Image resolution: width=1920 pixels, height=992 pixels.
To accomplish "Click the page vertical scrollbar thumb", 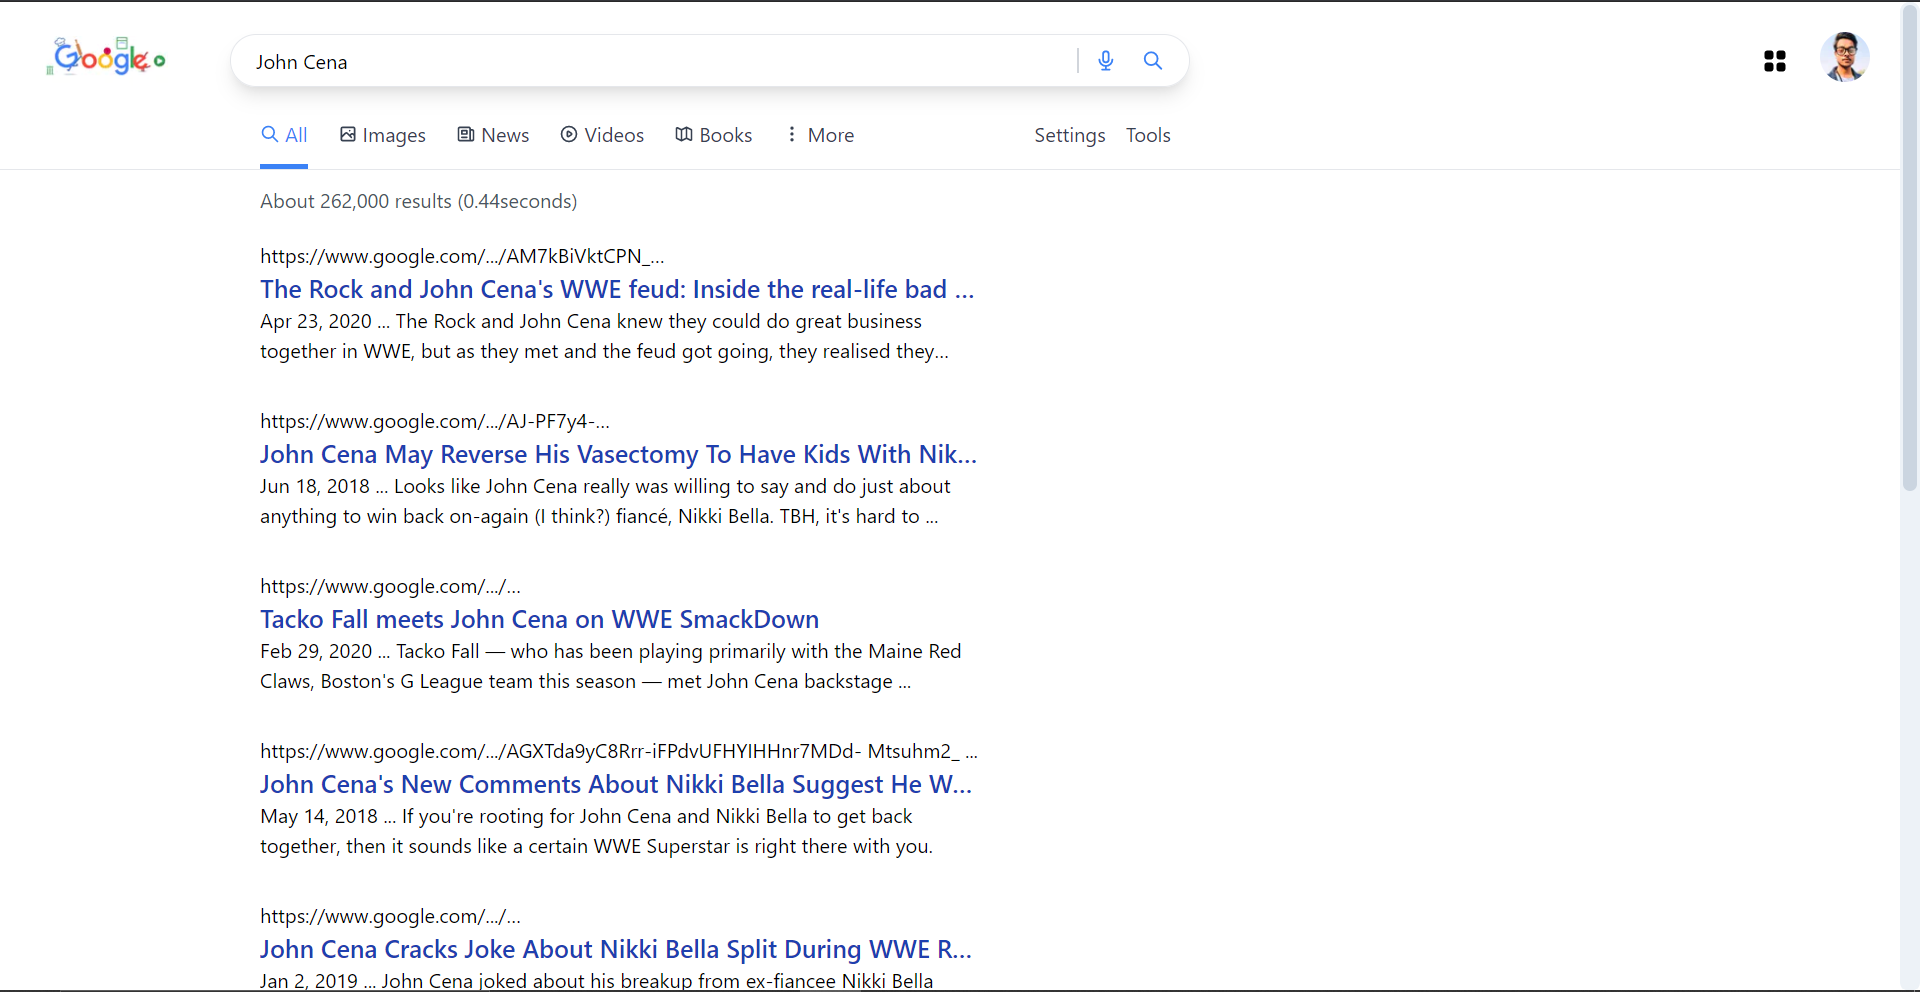I will [x=1910, y=248].
